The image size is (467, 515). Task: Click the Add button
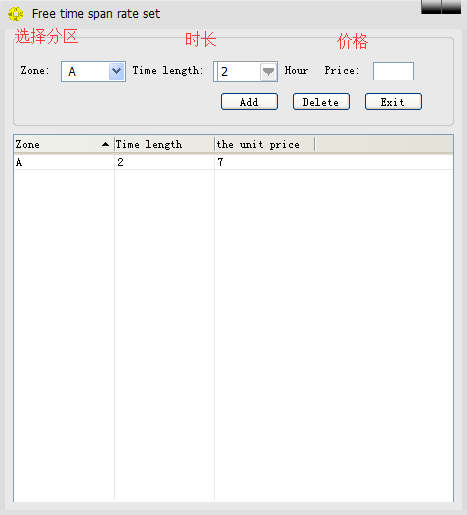coord(249,102)
